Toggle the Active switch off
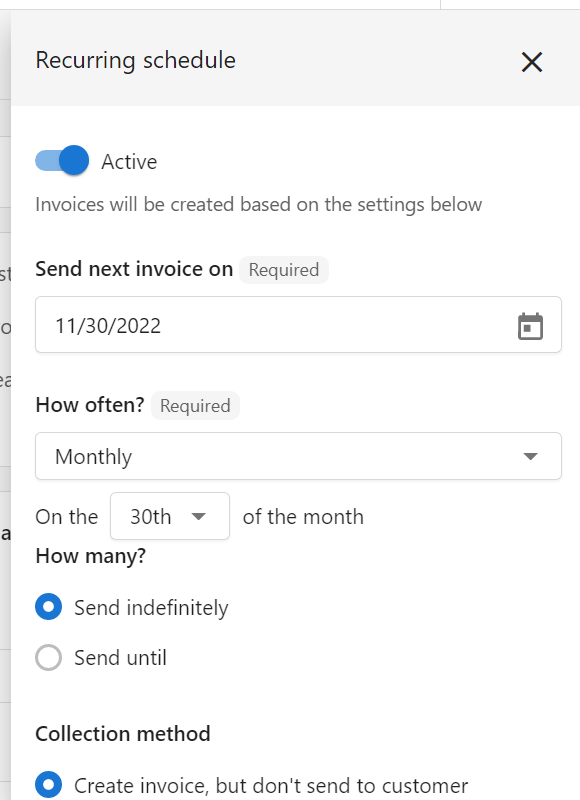This screenshot has width=580, height=800. [62, 161]
